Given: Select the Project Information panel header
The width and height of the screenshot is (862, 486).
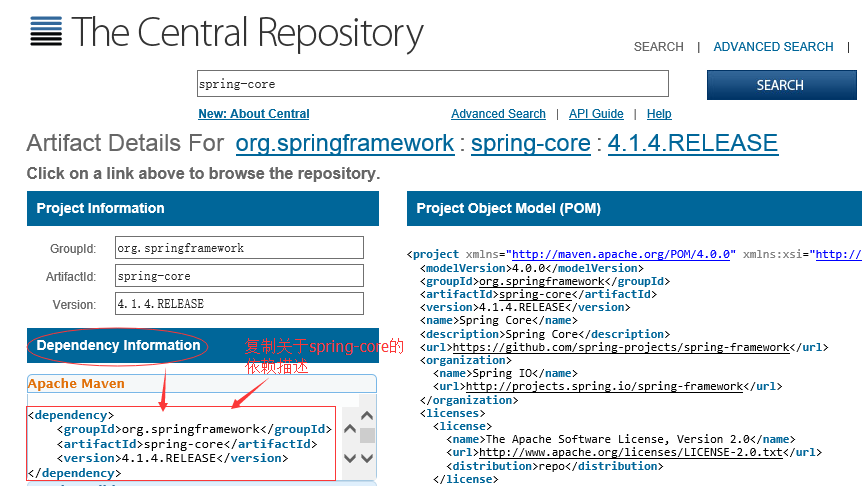Looking at the screenshot, I should point(203,208).
